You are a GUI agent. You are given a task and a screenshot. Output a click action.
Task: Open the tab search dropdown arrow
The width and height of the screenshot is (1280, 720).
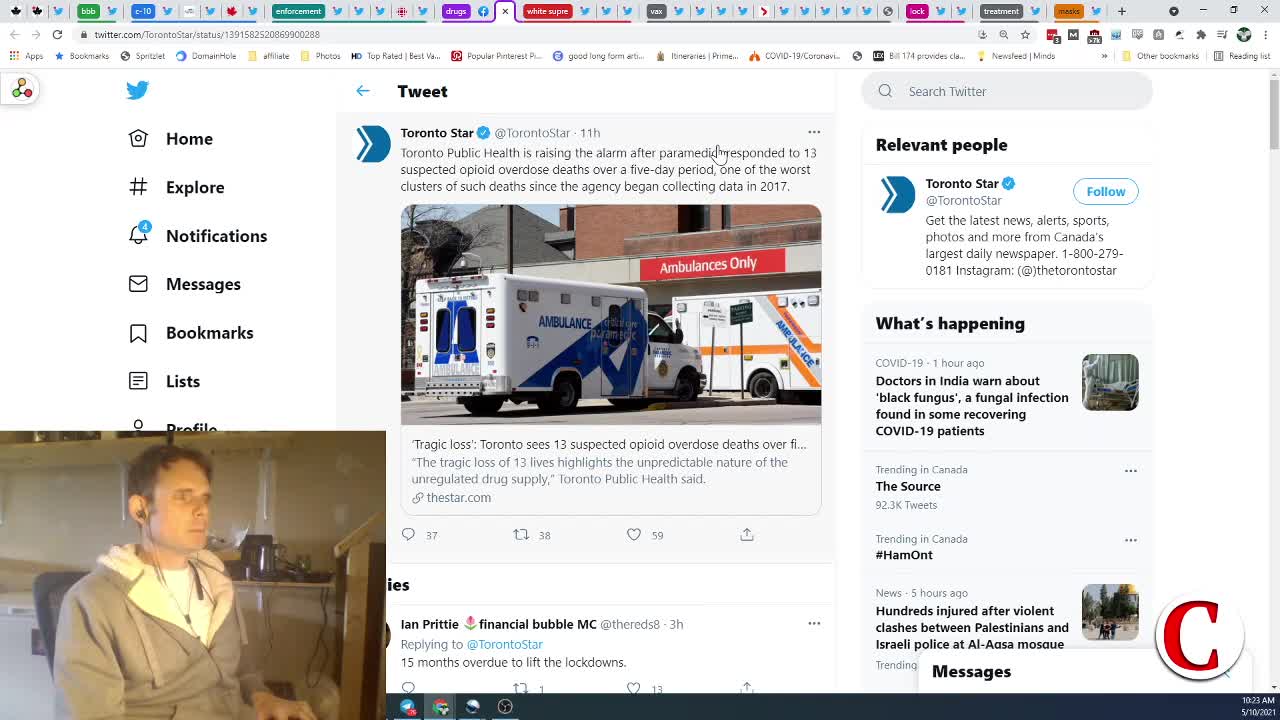[1174, 11]
